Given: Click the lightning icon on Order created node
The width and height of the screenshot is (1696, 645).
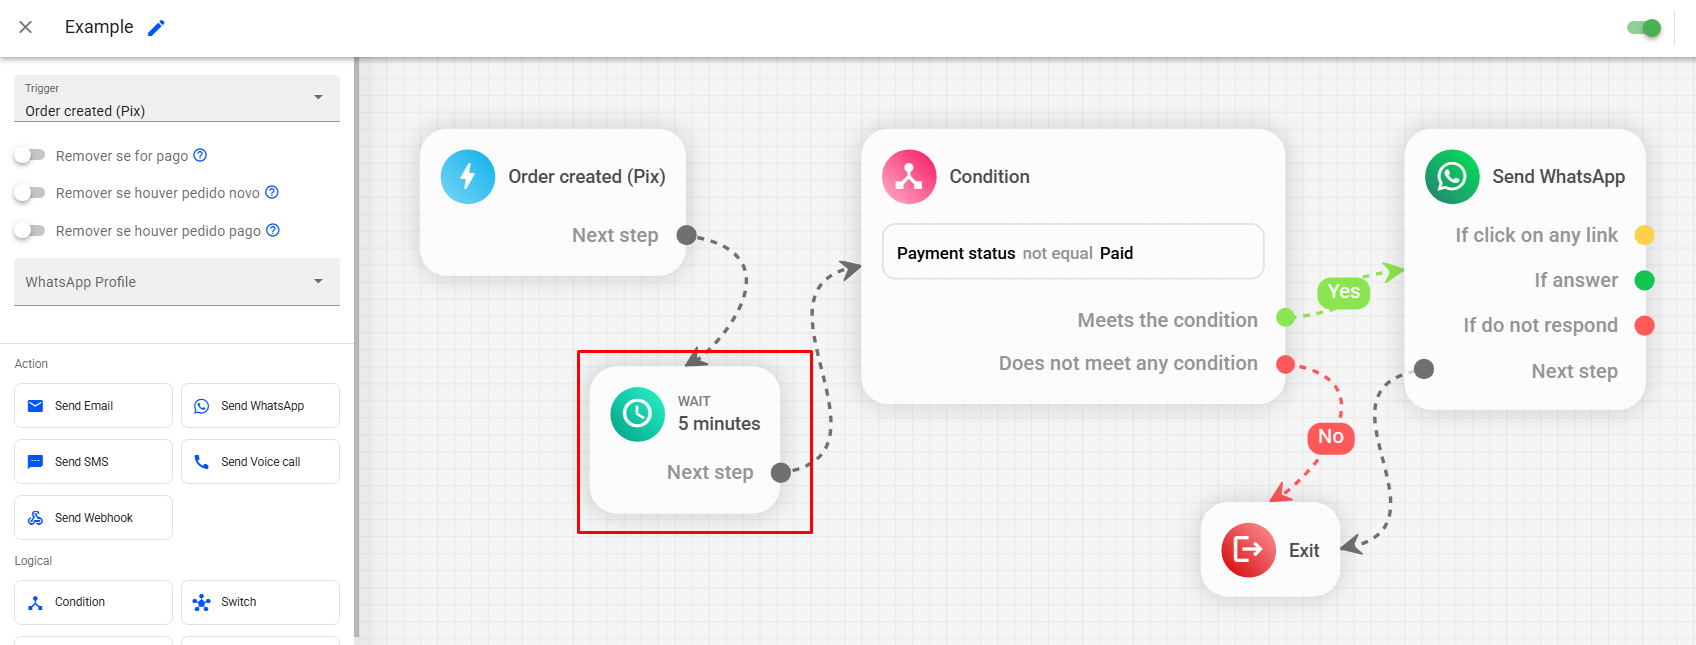Looking at the screenshot, I should point(467,177).
